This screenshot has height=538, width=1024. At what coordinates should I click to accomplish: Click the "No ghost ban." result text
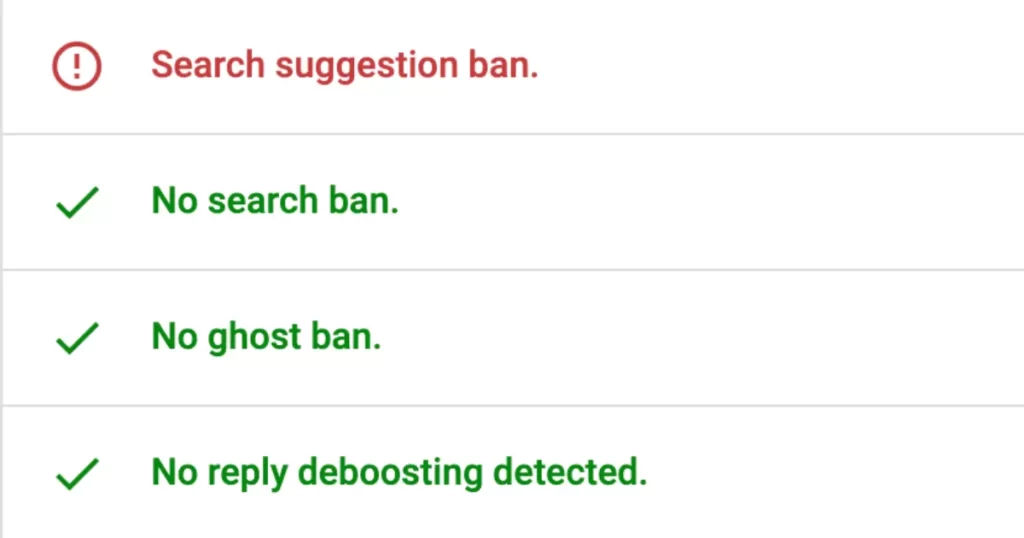click(x=266, y=338)
